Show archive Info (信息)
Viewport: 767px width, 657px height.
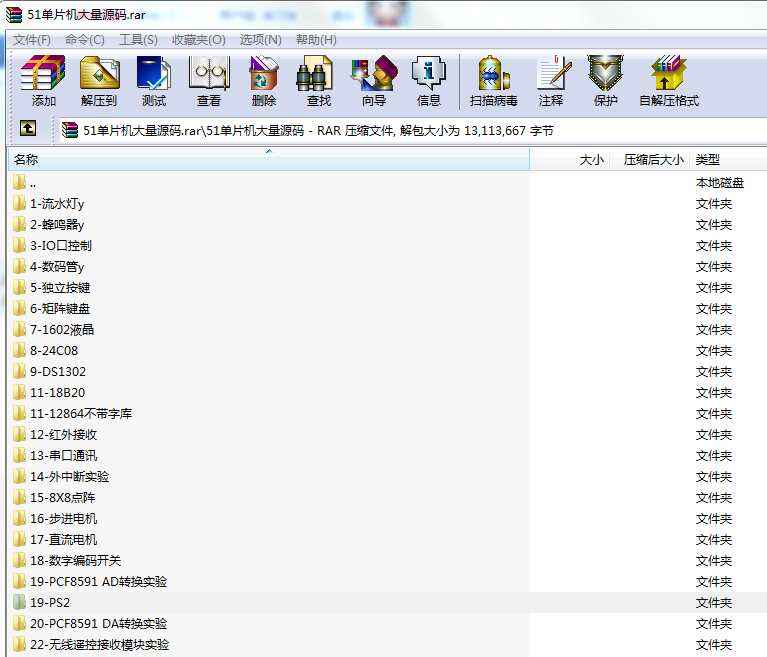429,73
